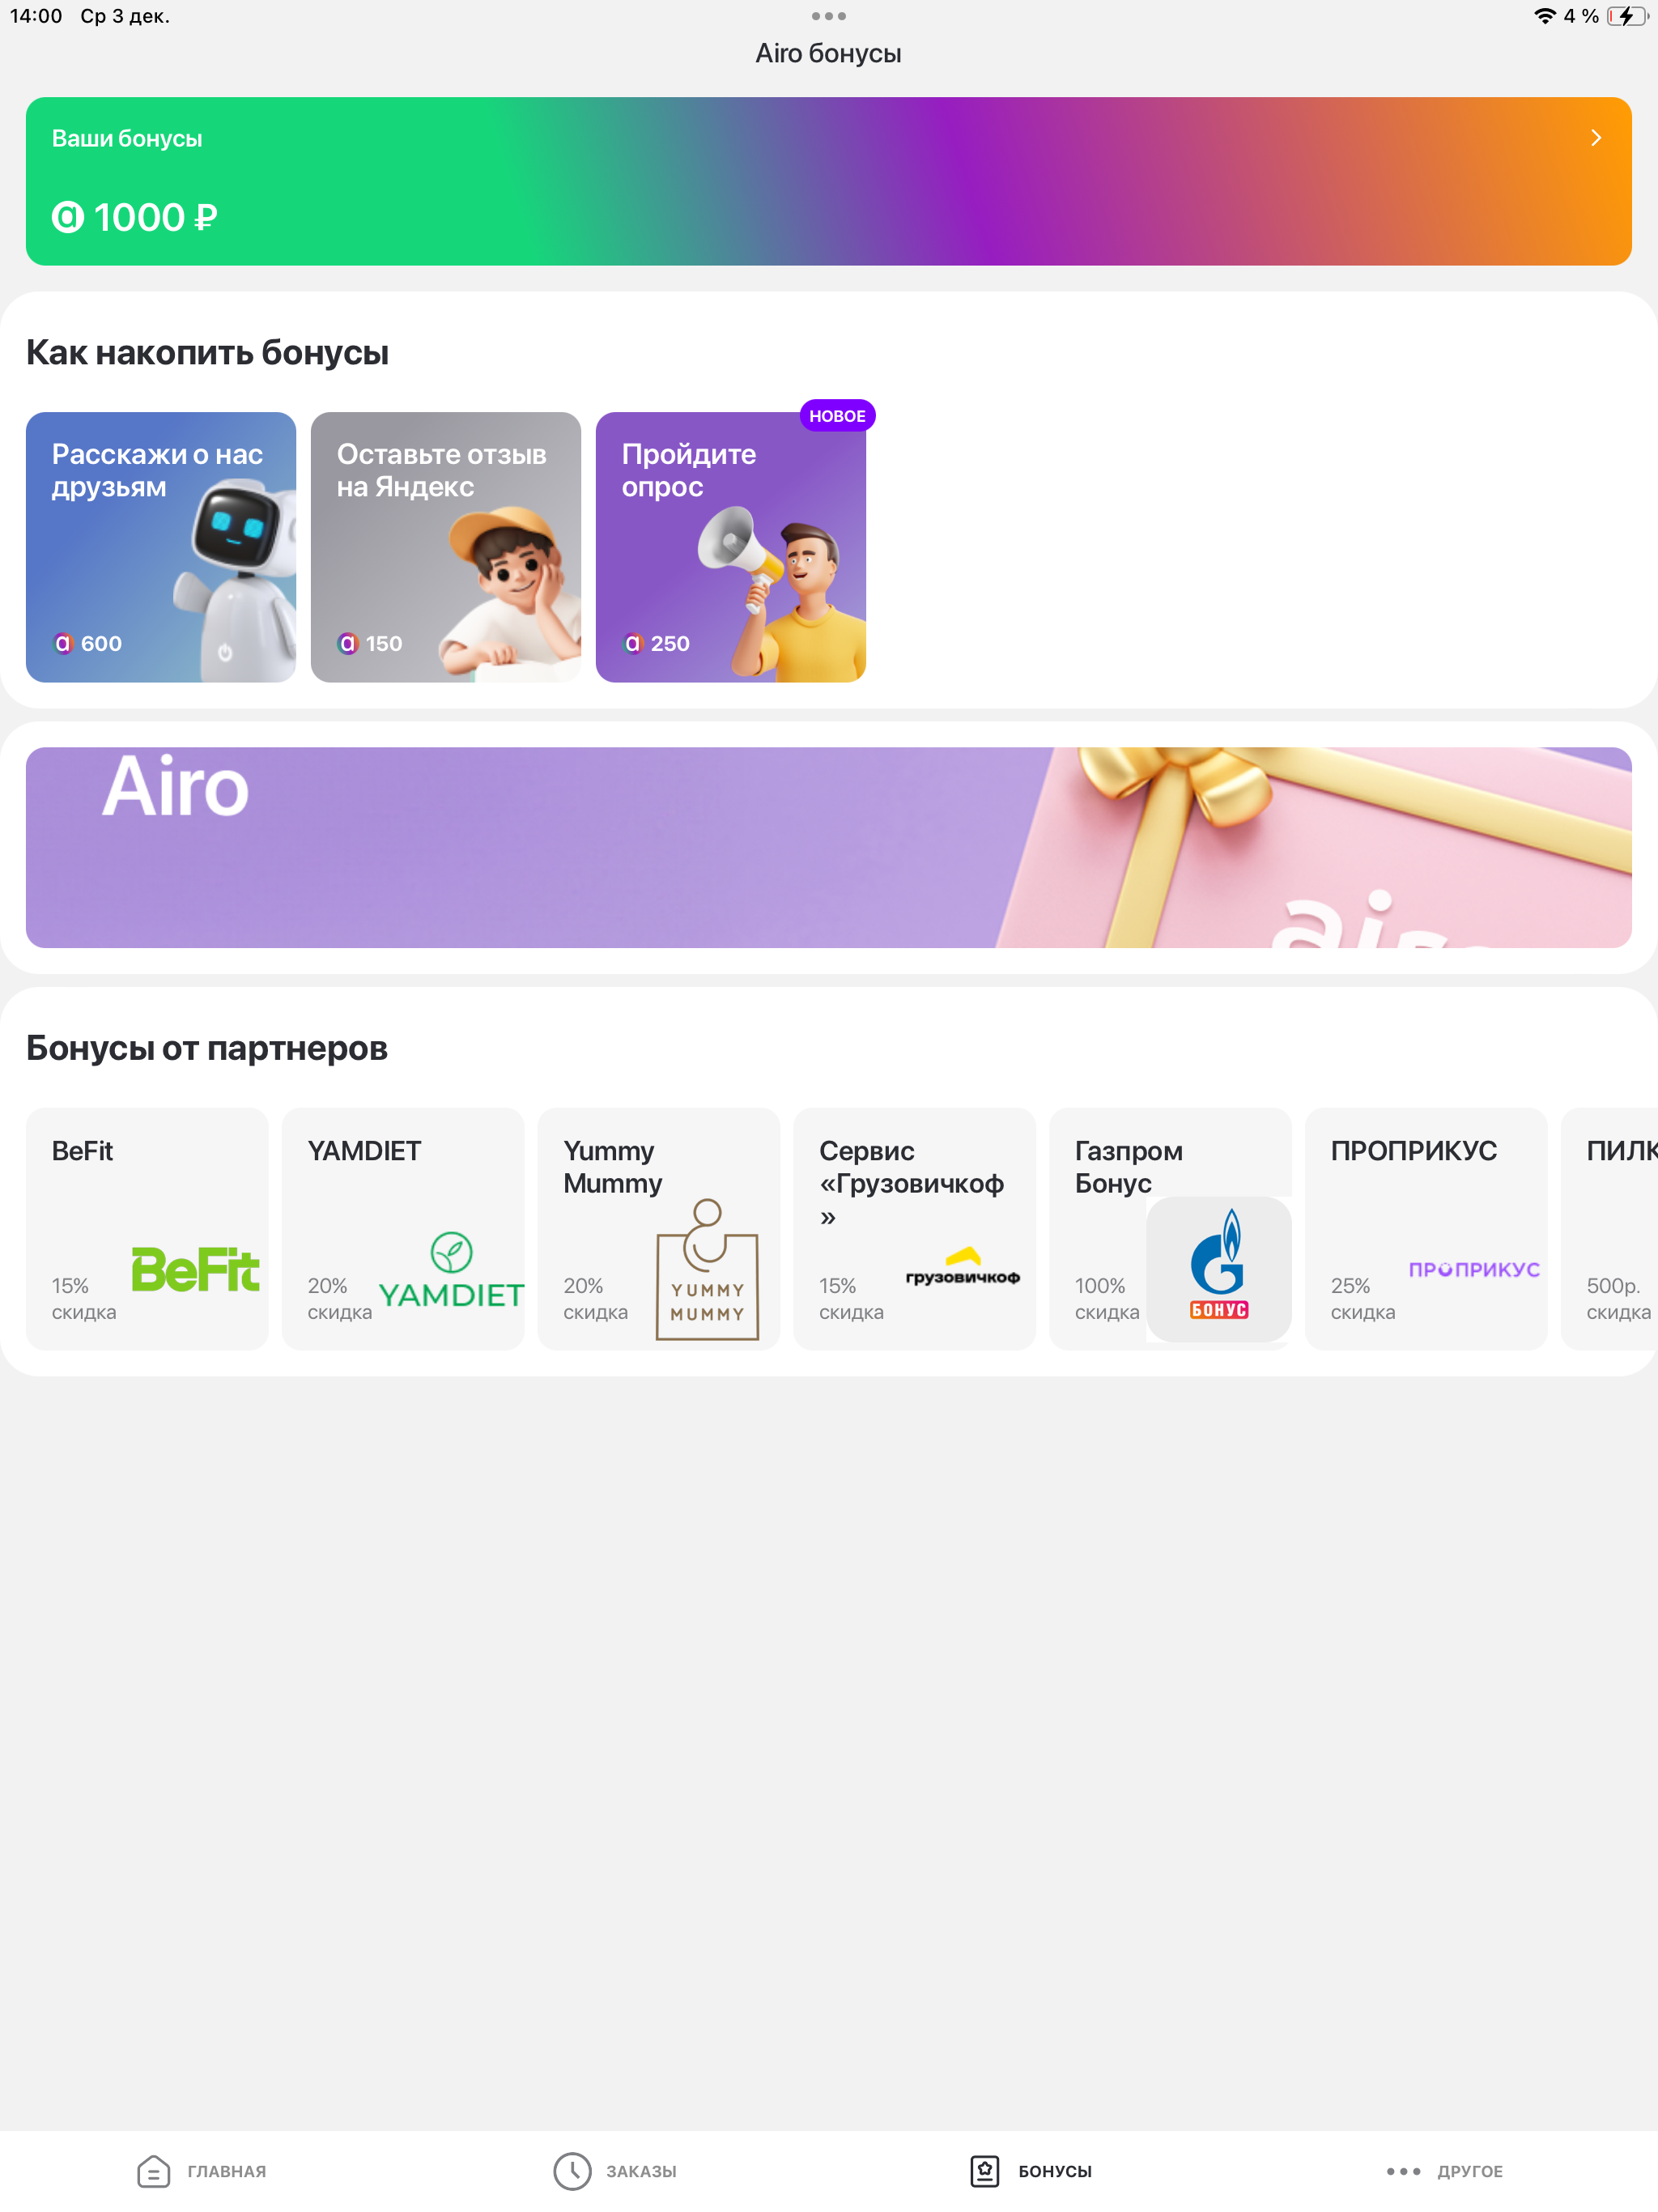
Task: Tap the Airo бонусы page title
Action: pyautogui.click(x=829, y=53)
